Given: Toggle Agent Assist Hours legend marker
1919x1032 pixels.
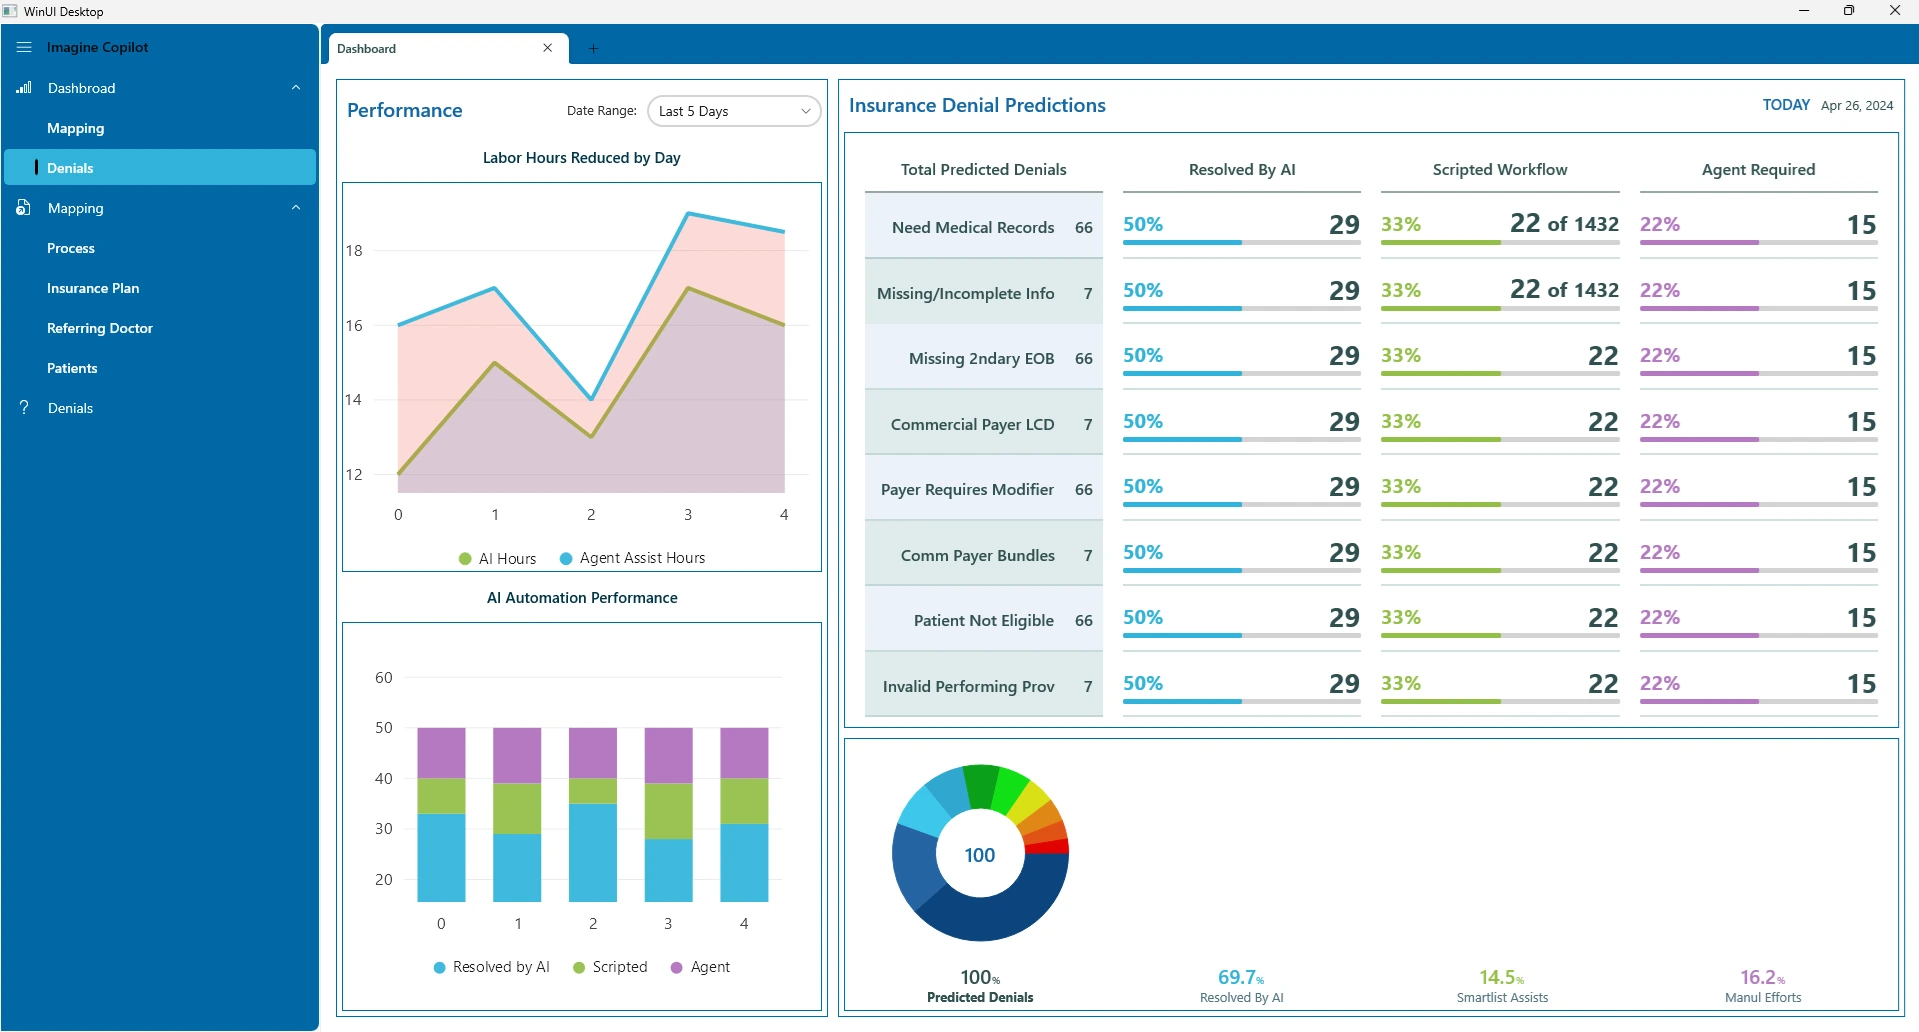Looking at the screenshot, I should pyautogui.click(x=566, y=559).
